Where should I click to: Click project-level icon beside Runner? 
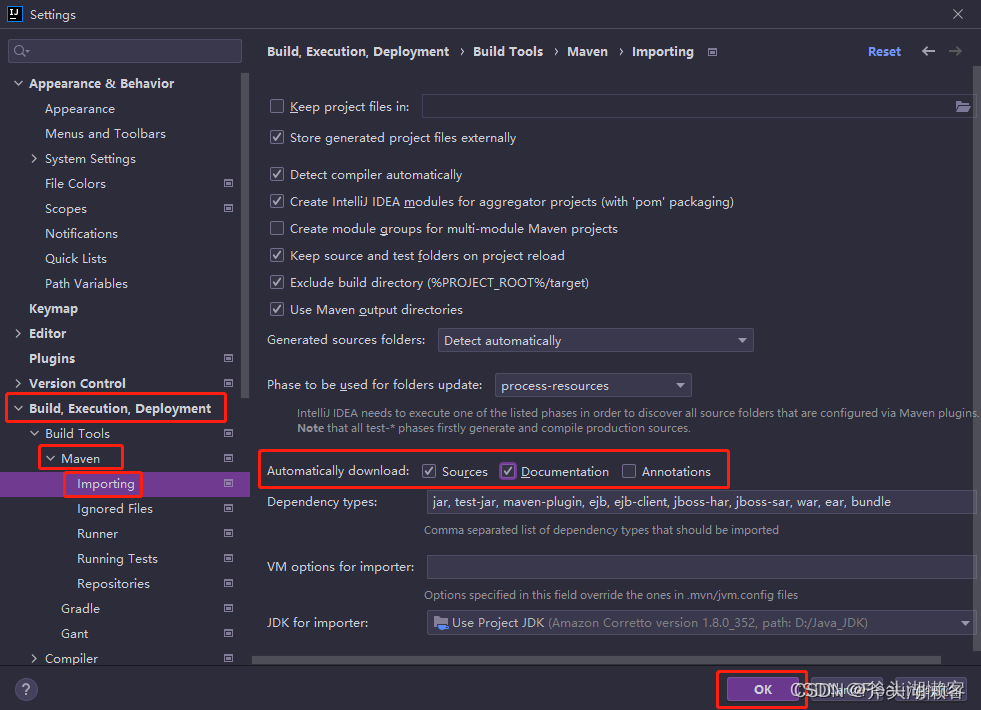point(228,534)
